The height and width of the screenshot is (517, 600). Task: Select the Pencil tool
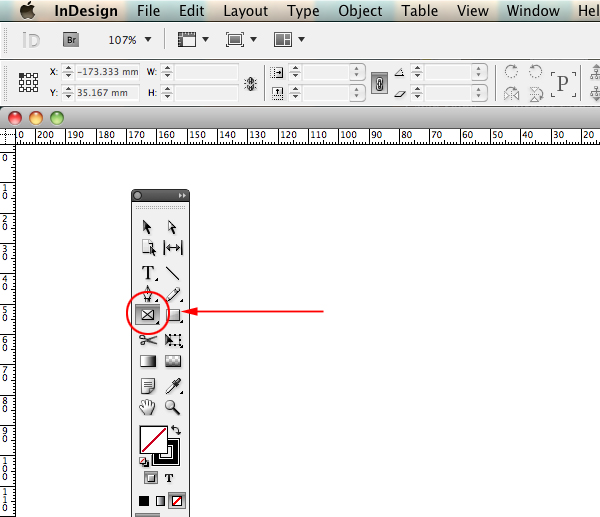pyautogui.click(x=174, y=294)
